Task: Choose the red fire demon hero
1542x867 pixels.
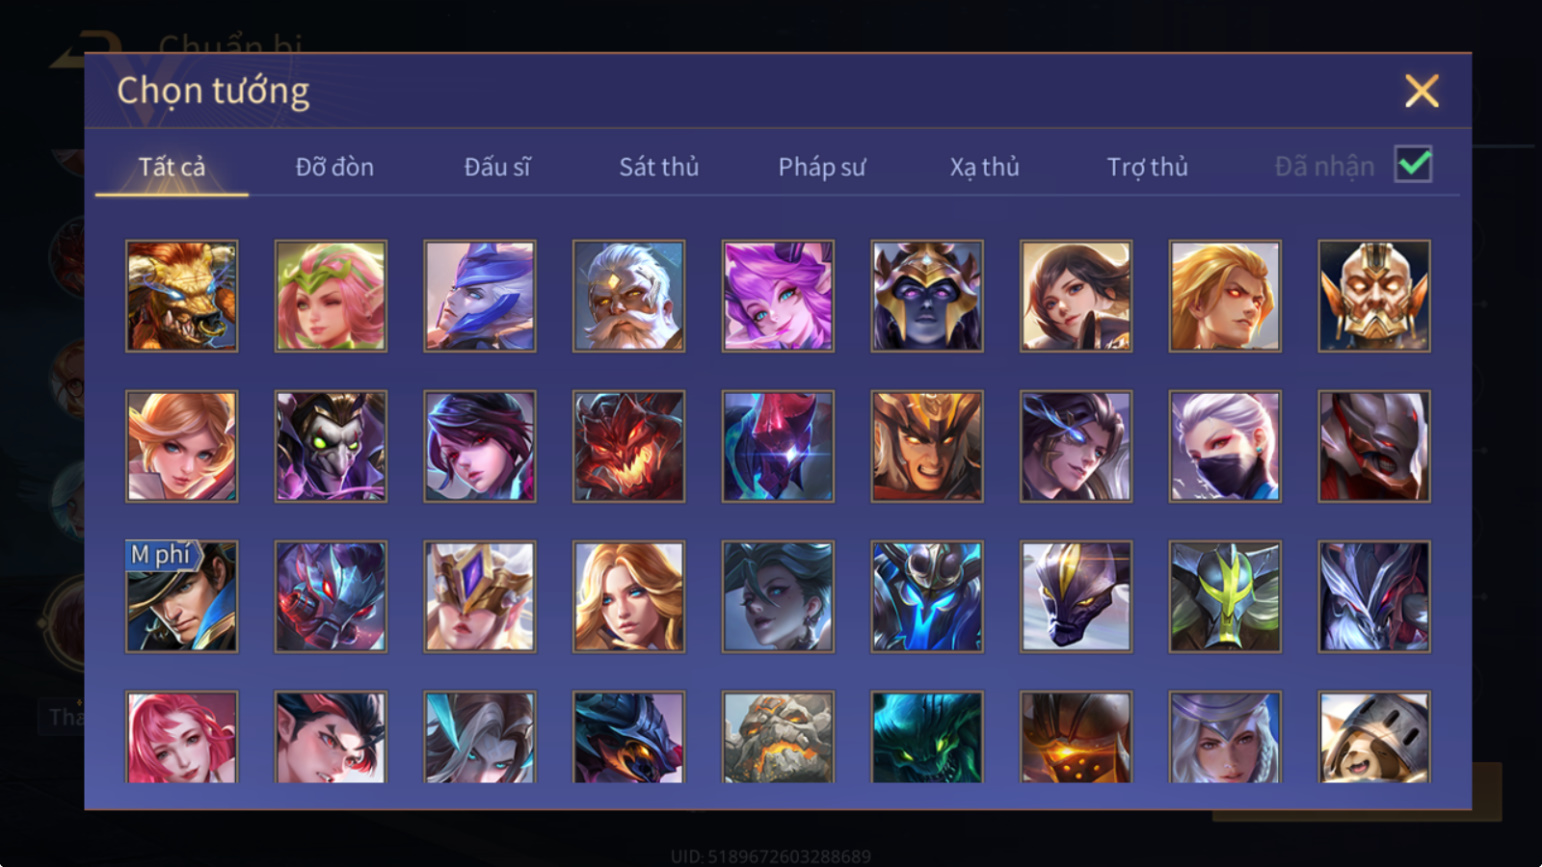Action: pos(629,446)
